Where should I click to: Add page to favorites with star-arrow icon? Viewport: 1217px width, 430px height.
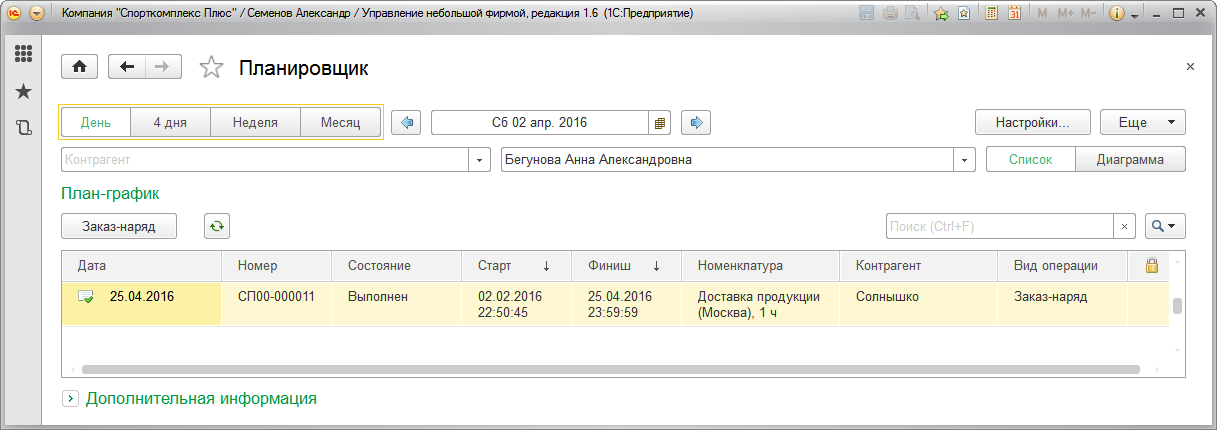coord(941,14)
